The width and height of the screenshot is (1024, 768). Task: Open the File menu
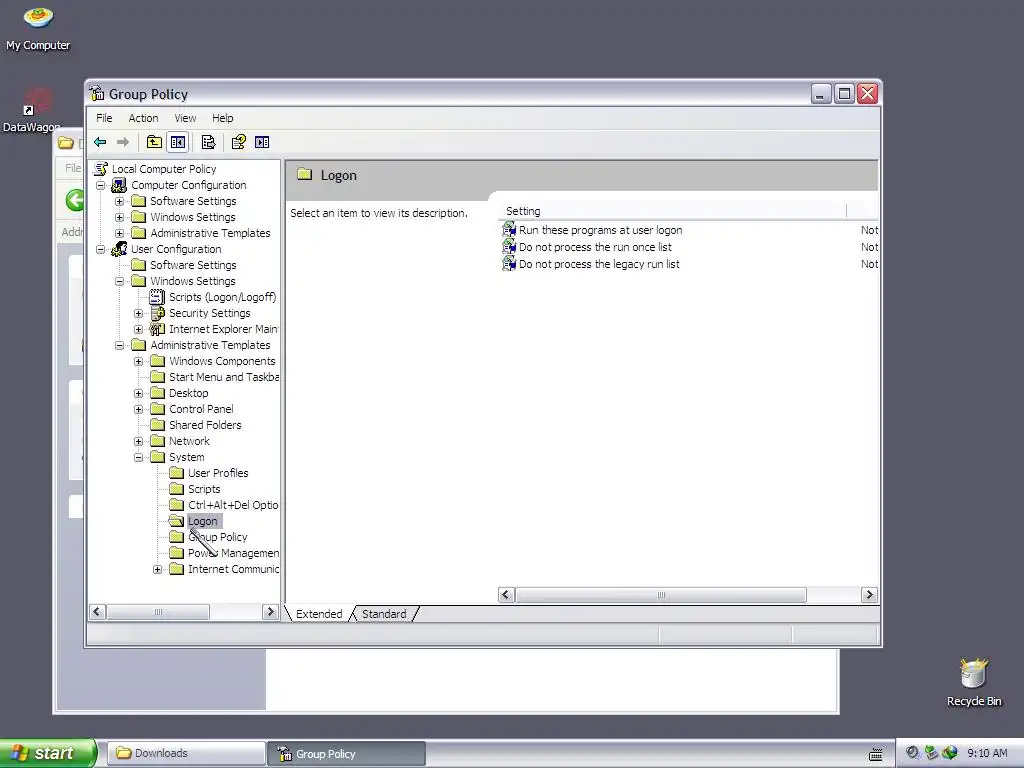click(104, 118)
